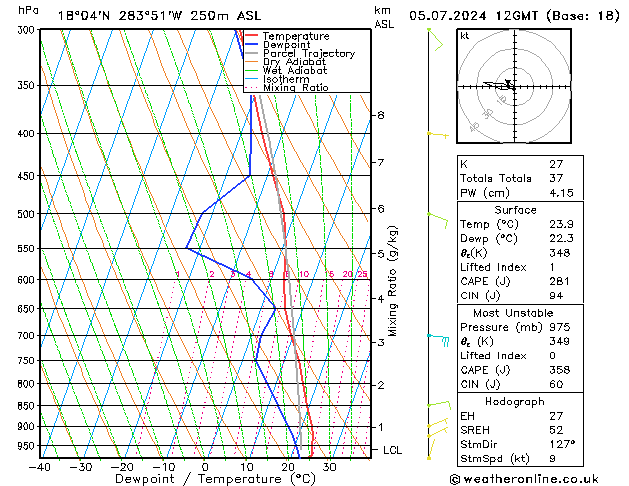
Task: Click the '300' hPa pressure label
Action: [x=28, y=30]
